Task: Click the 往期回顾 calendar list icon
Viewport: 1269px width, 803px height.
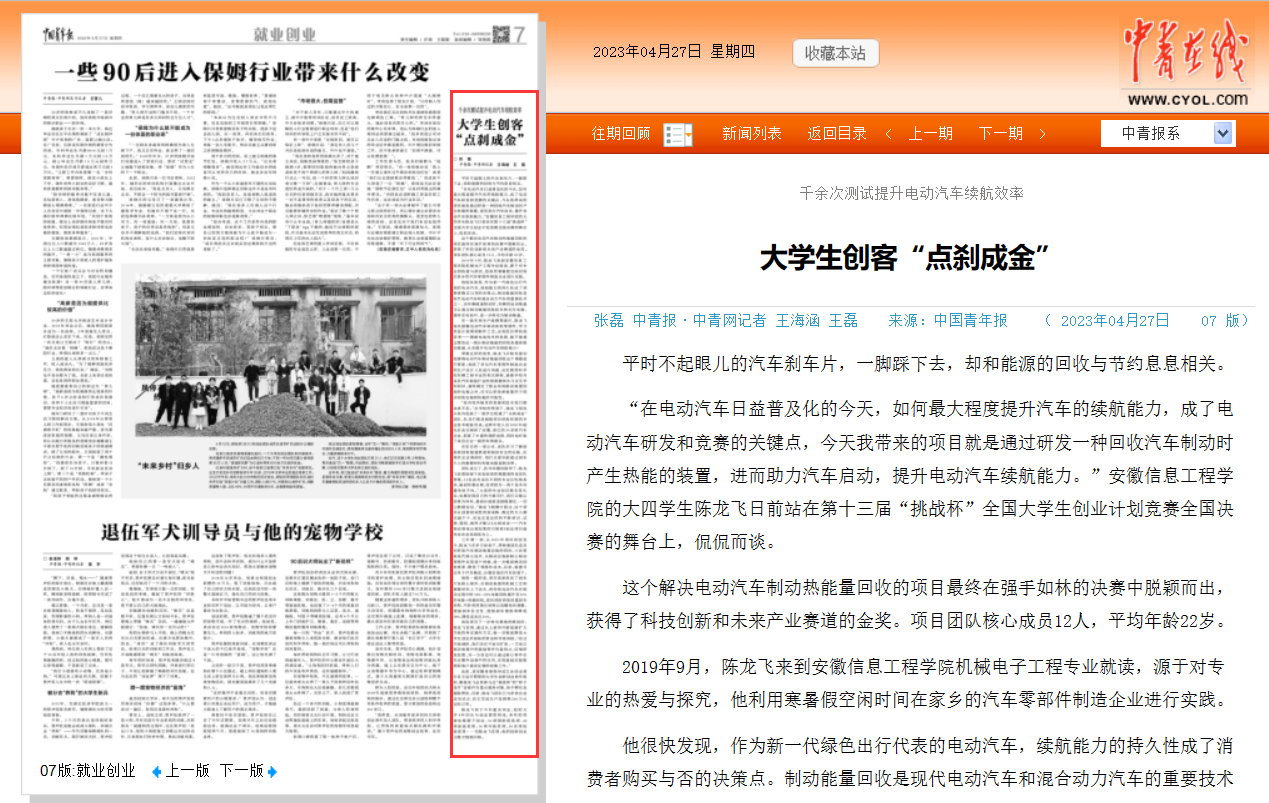Action: [x=678, y=135]
